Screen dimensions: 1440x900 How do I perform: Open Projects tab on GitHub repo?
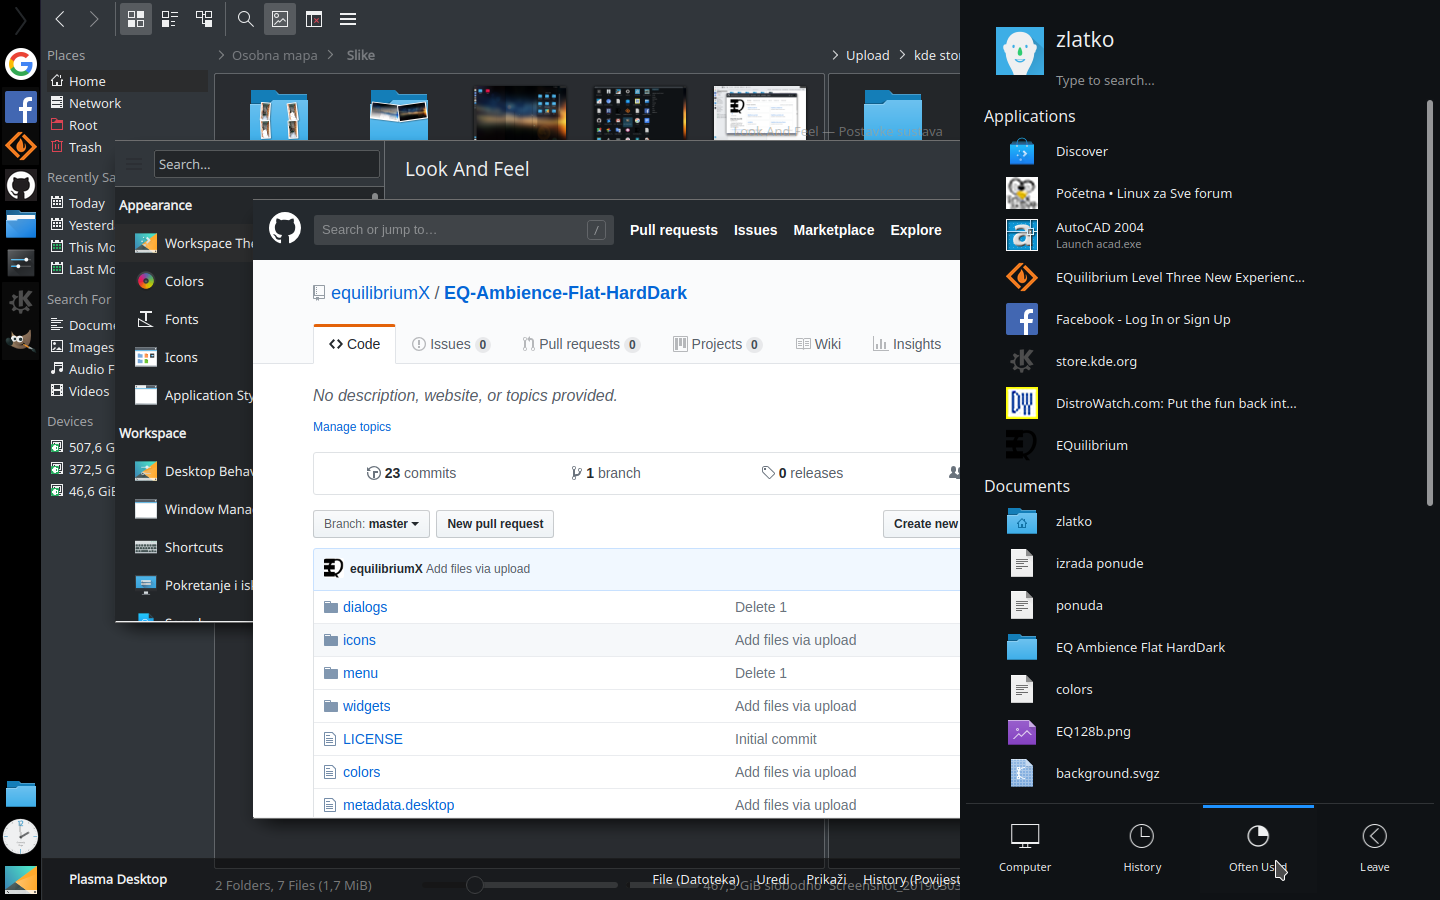point(717,344)
